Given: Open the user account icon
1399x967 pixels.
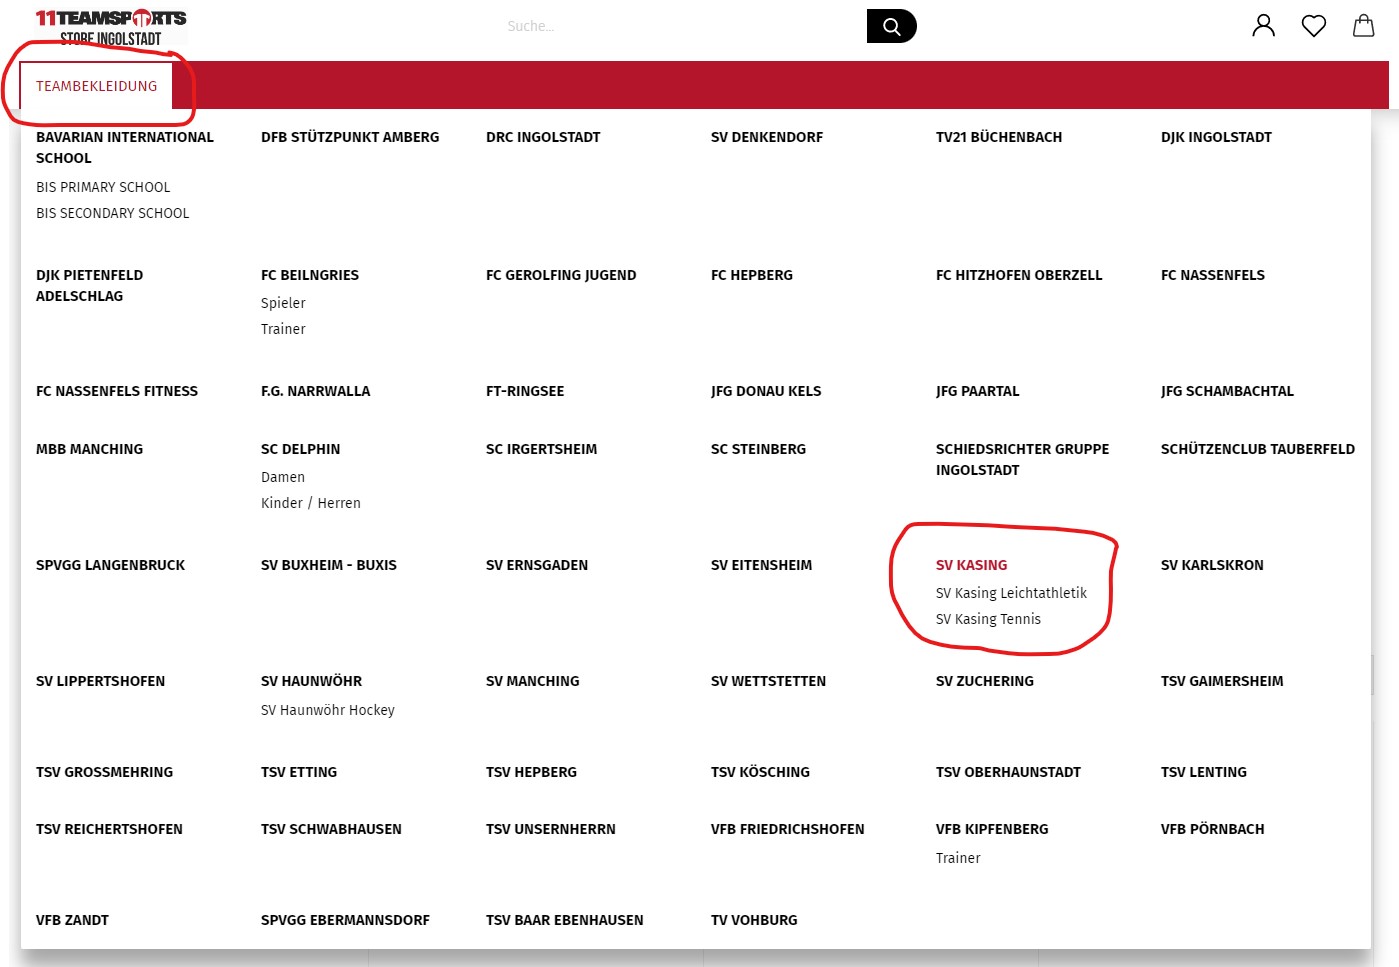Looking at the screenshot, I should (1264, 25).
